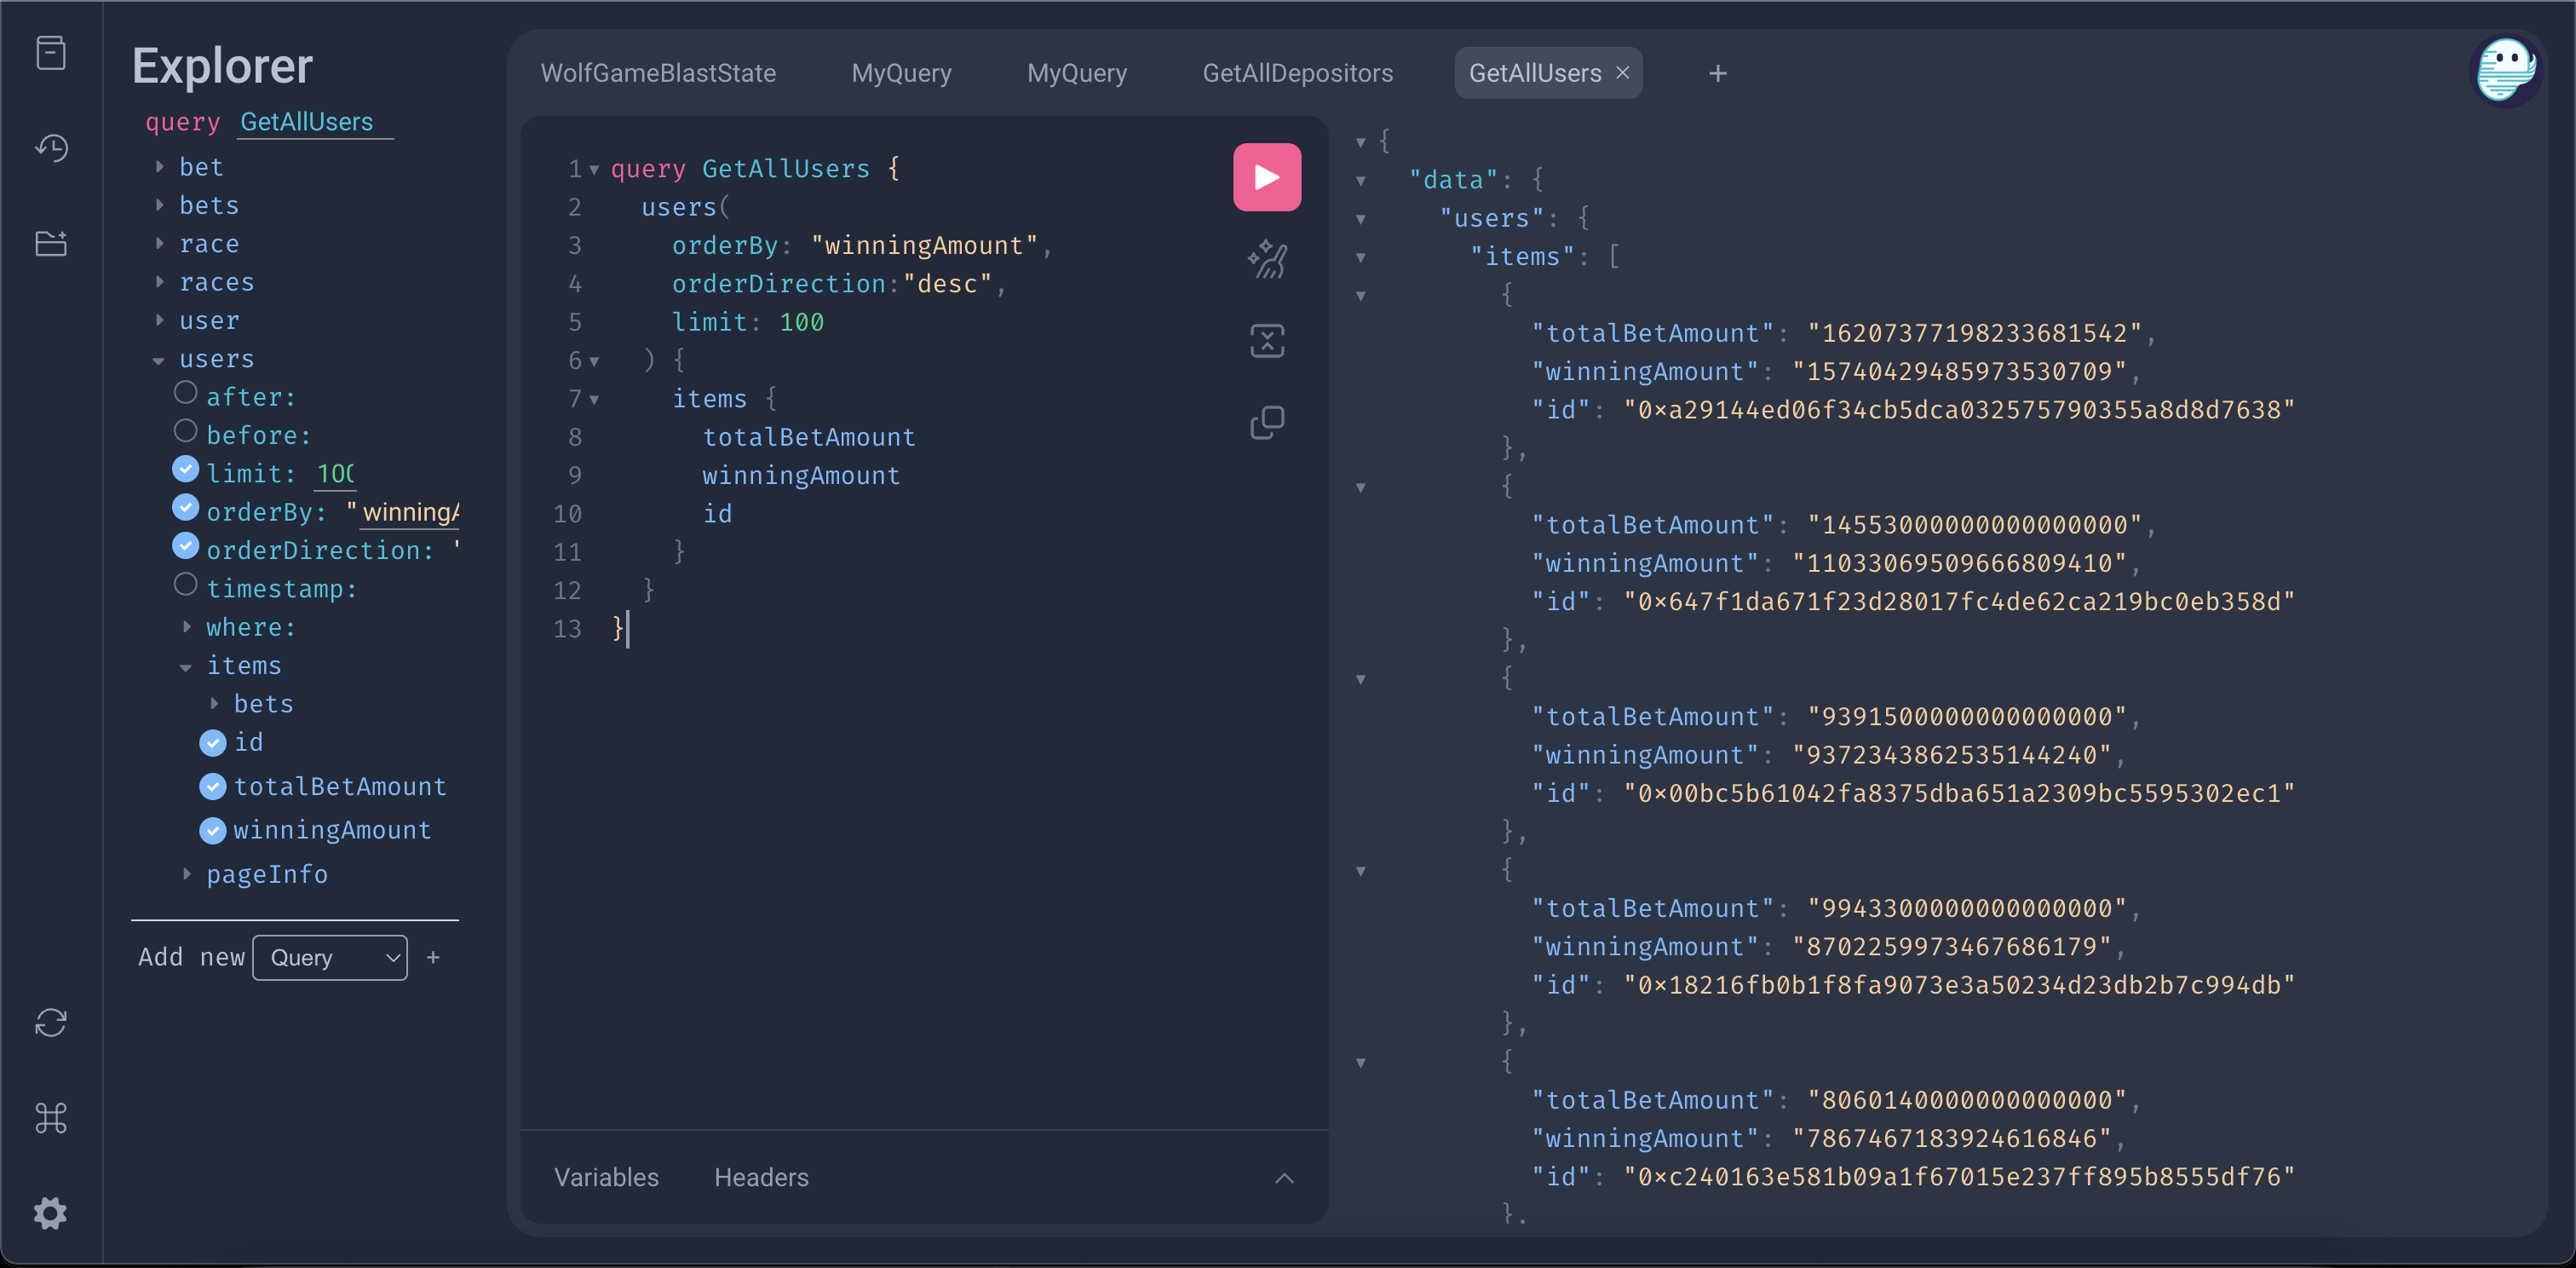Image resolution: width=2576 pixels, height=1268 pixels.
Task: Uncheck the winningAmount field
Action: coord(213,830)
